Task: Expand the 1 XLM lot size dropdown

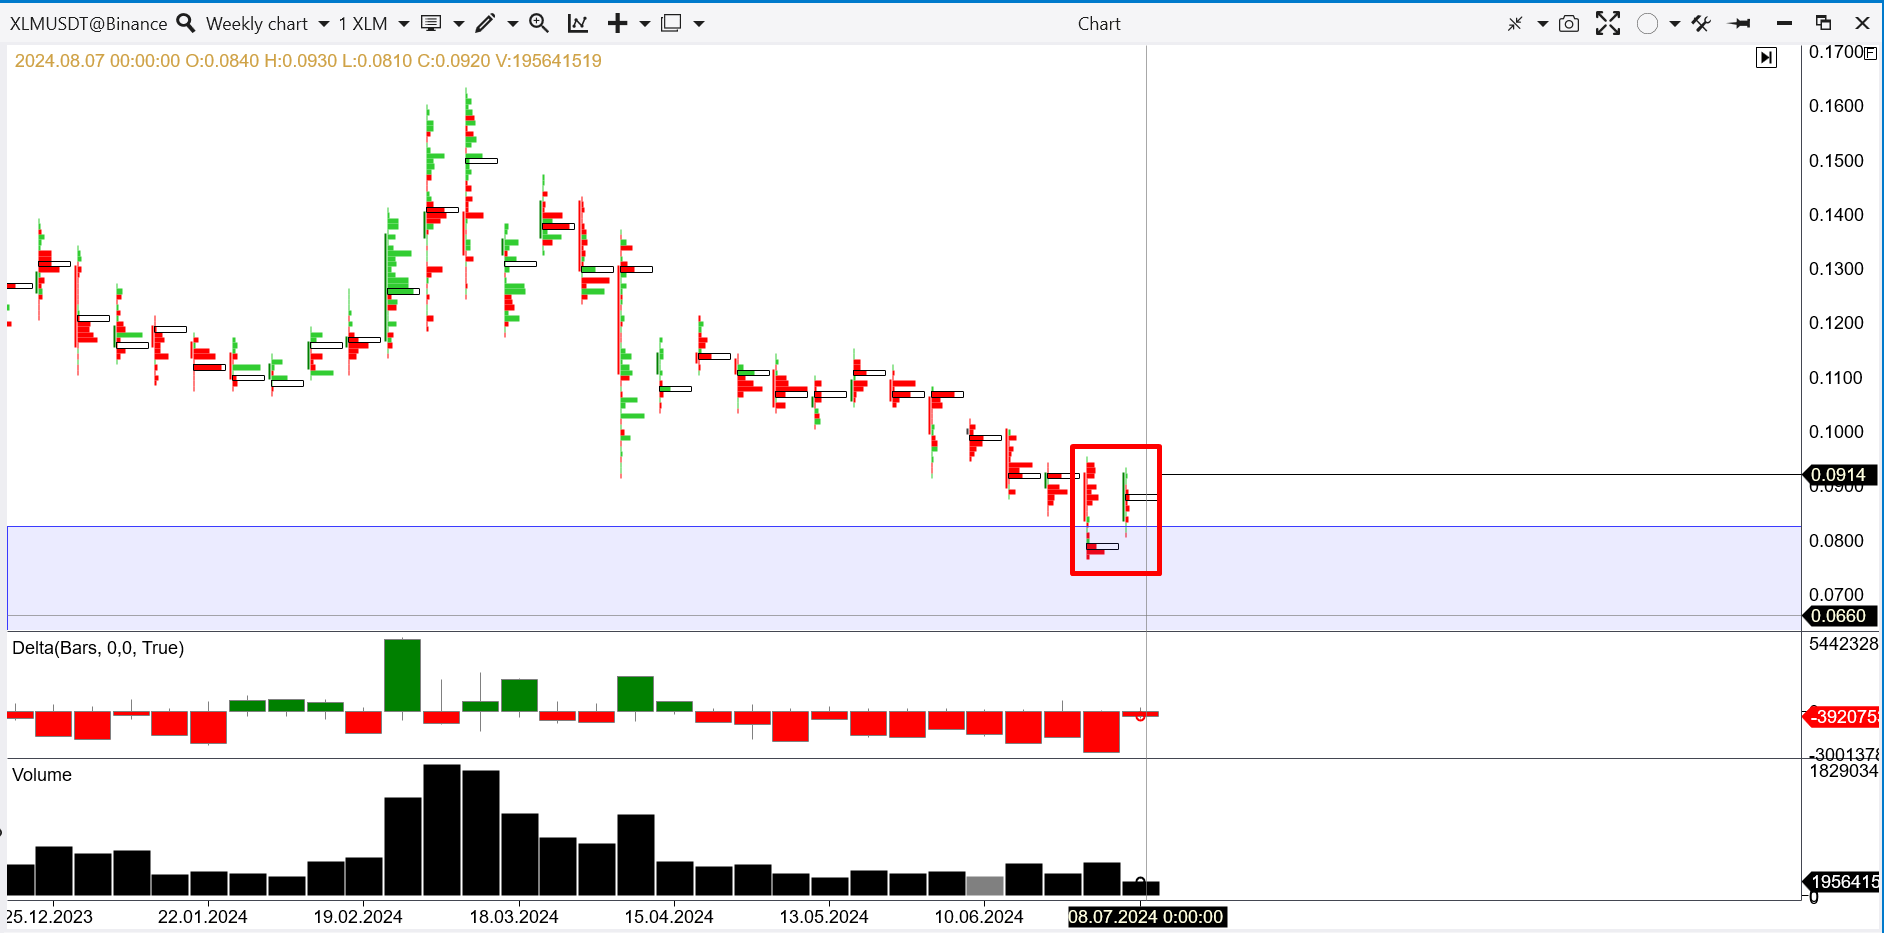Action: (403, 24)
